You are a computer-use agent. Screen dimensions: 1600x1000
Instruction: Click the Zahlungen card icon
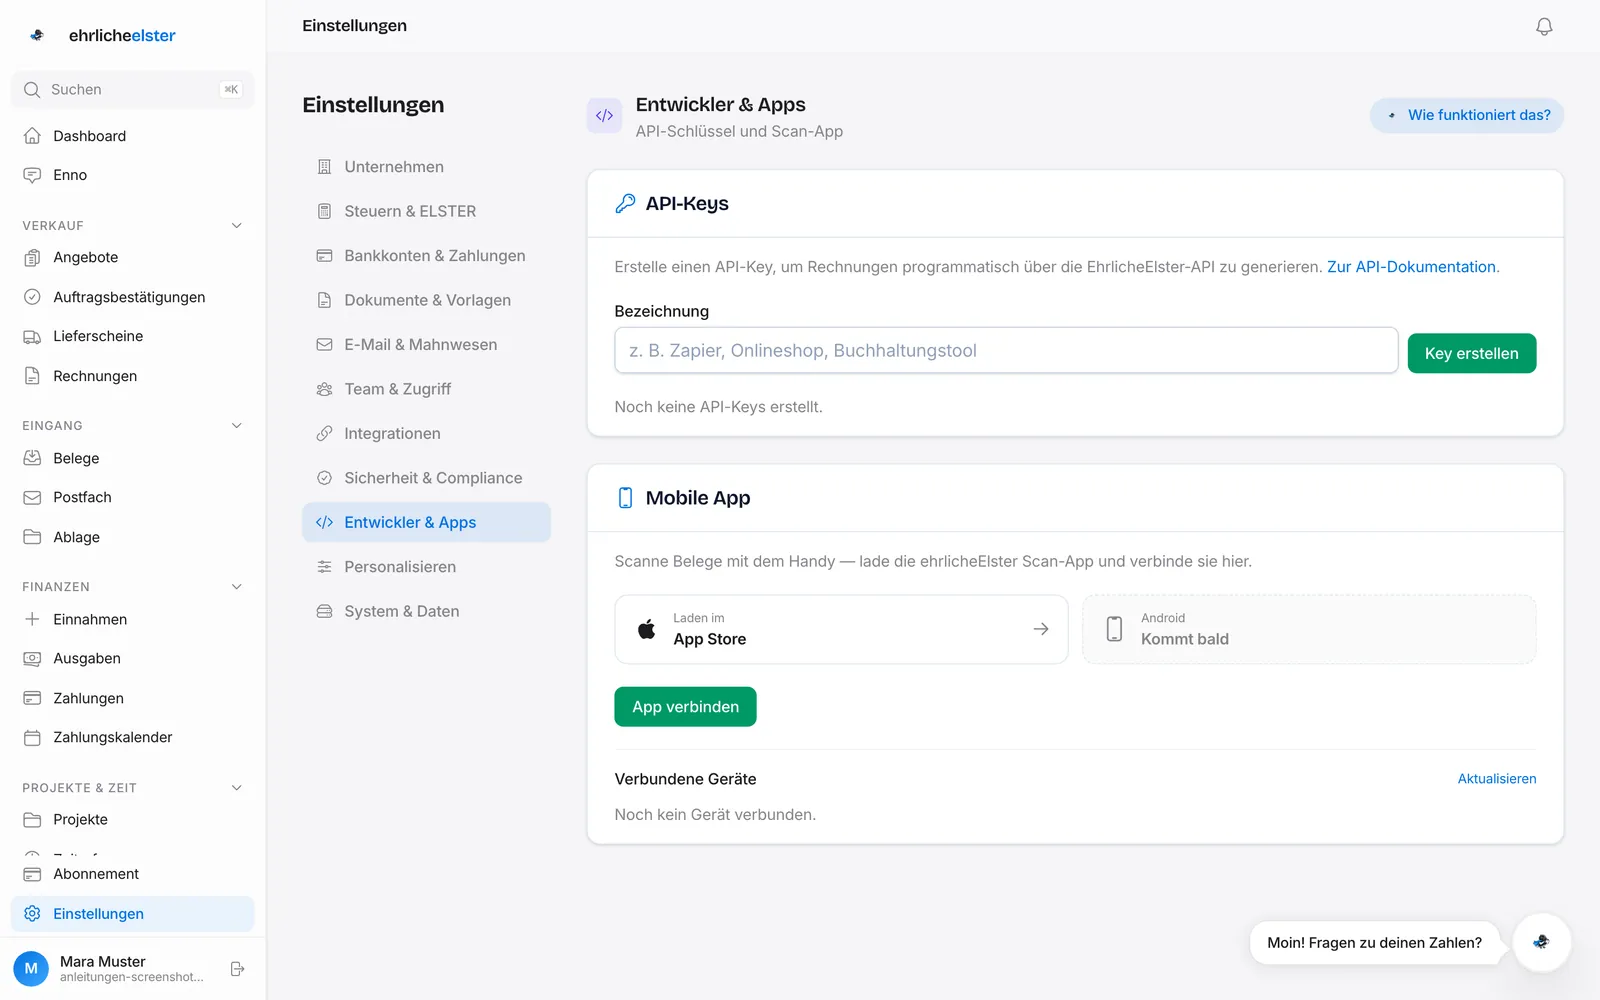(32, 698)
